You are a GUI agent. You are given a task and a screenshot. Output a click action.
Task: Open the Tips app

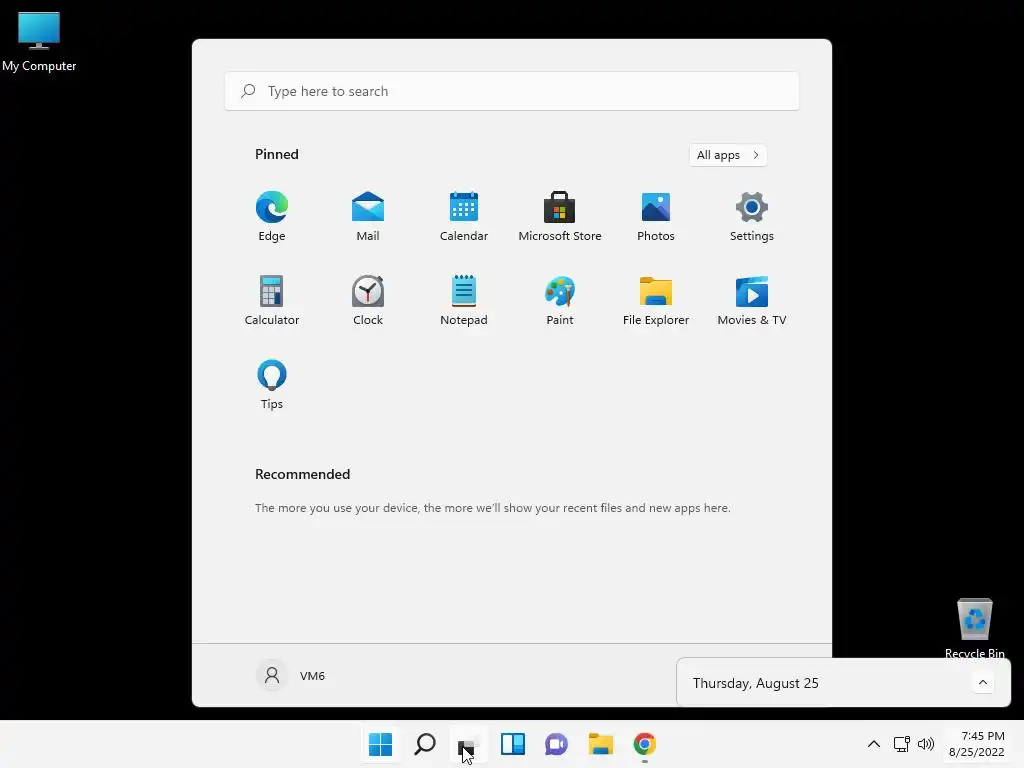tap(272, 384)
